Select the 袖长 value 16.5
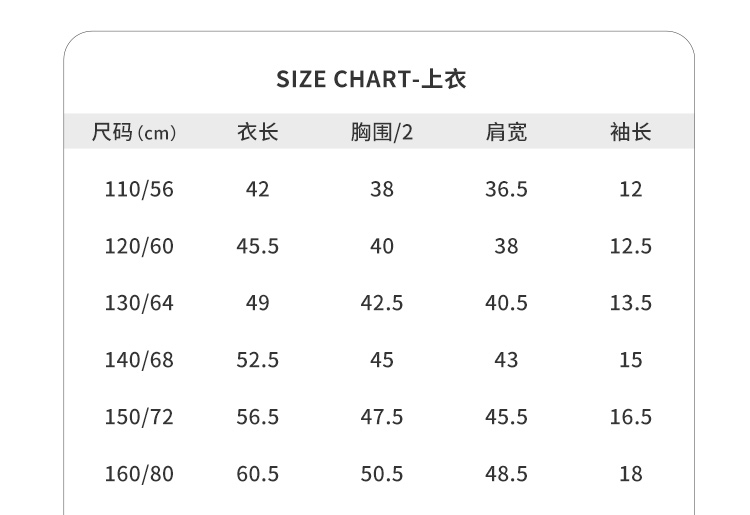 point(630,417)
